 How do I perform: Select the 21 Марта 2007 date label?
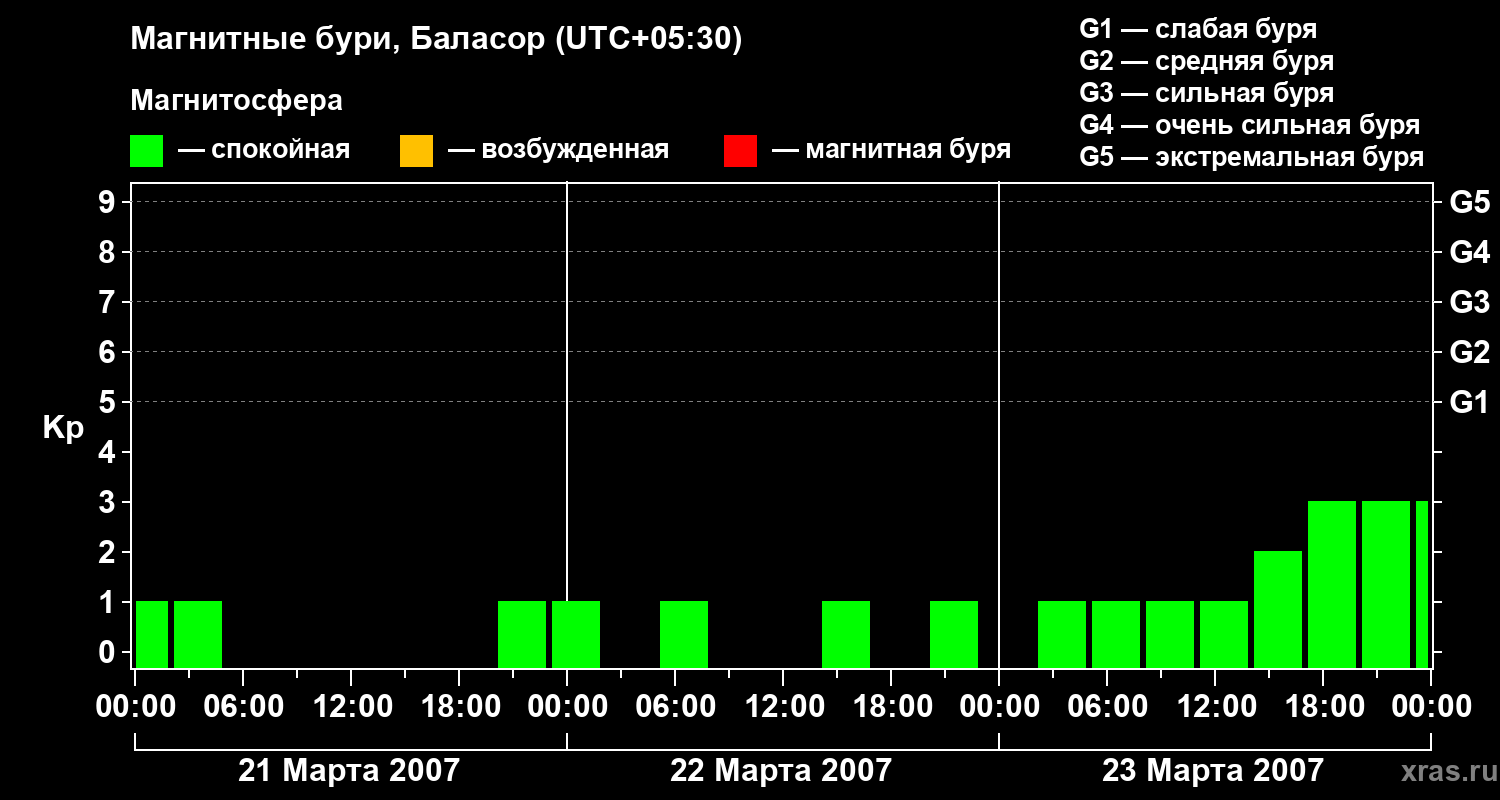349,771
